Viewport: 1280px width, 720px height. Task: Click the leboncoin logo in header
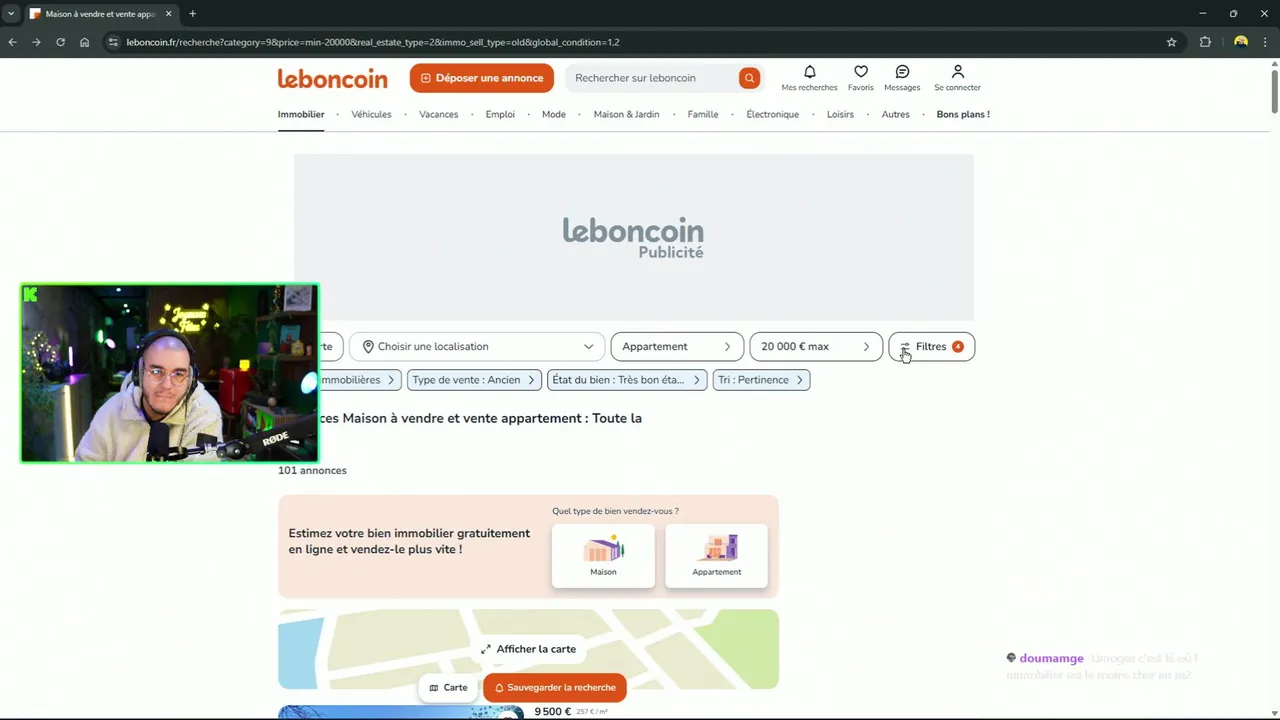(x=332, y=78)
